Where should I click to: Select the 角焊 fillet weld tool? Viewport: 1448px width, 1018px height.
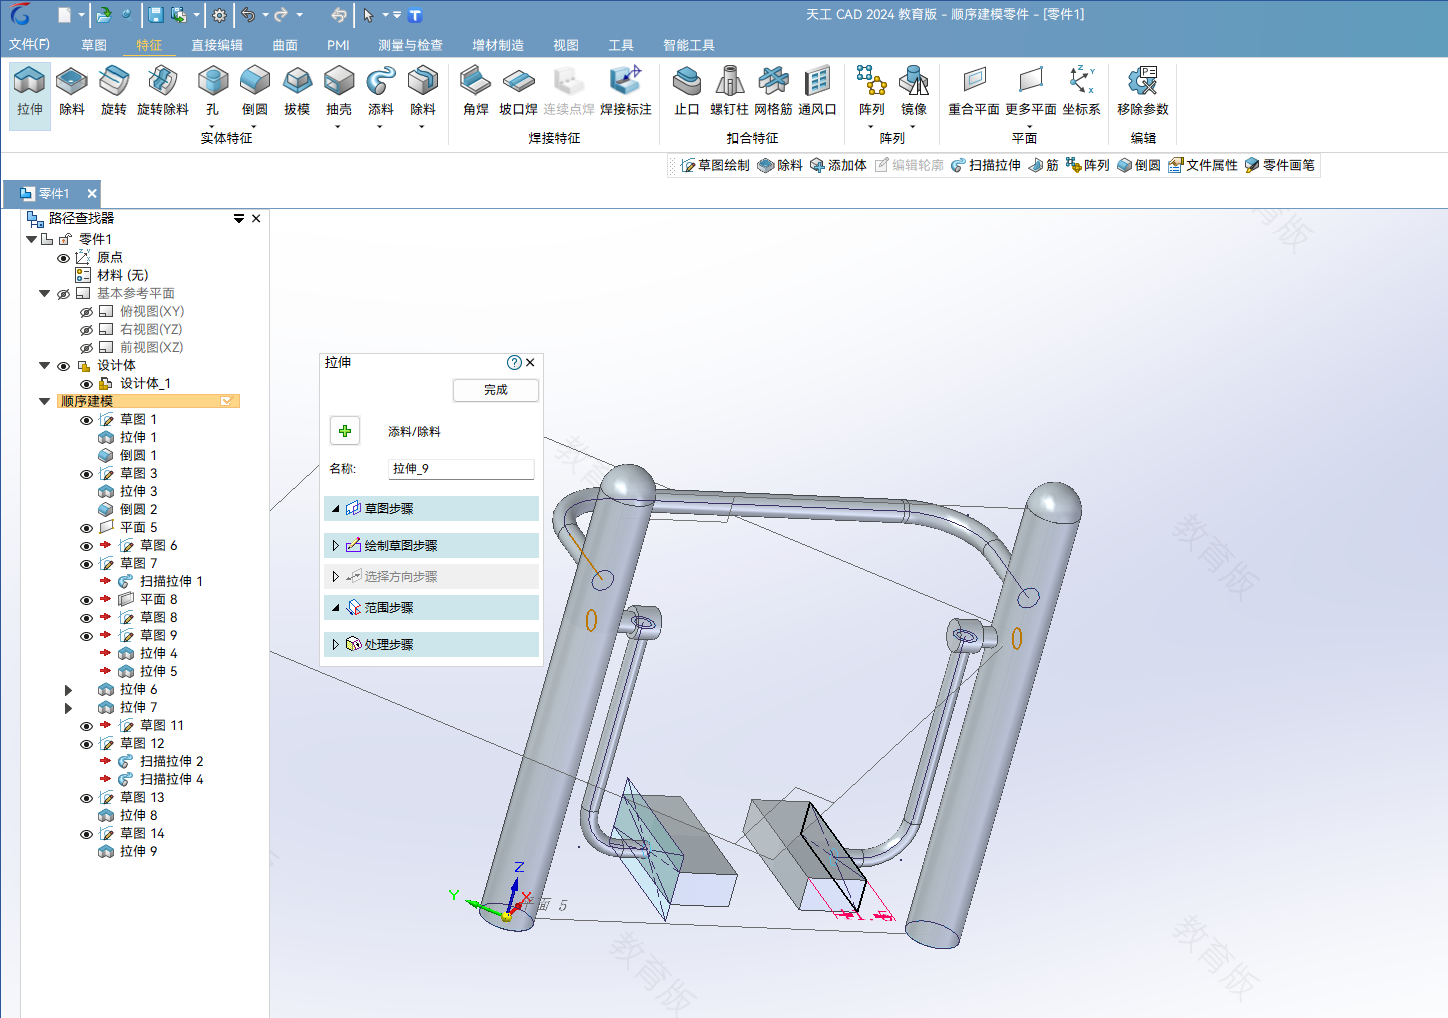476,91
